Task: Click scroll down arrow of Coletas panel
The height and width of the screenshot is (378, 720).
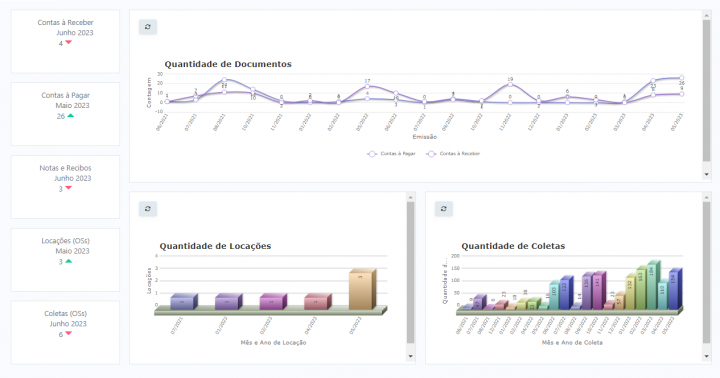Action: tap(706, 356)
